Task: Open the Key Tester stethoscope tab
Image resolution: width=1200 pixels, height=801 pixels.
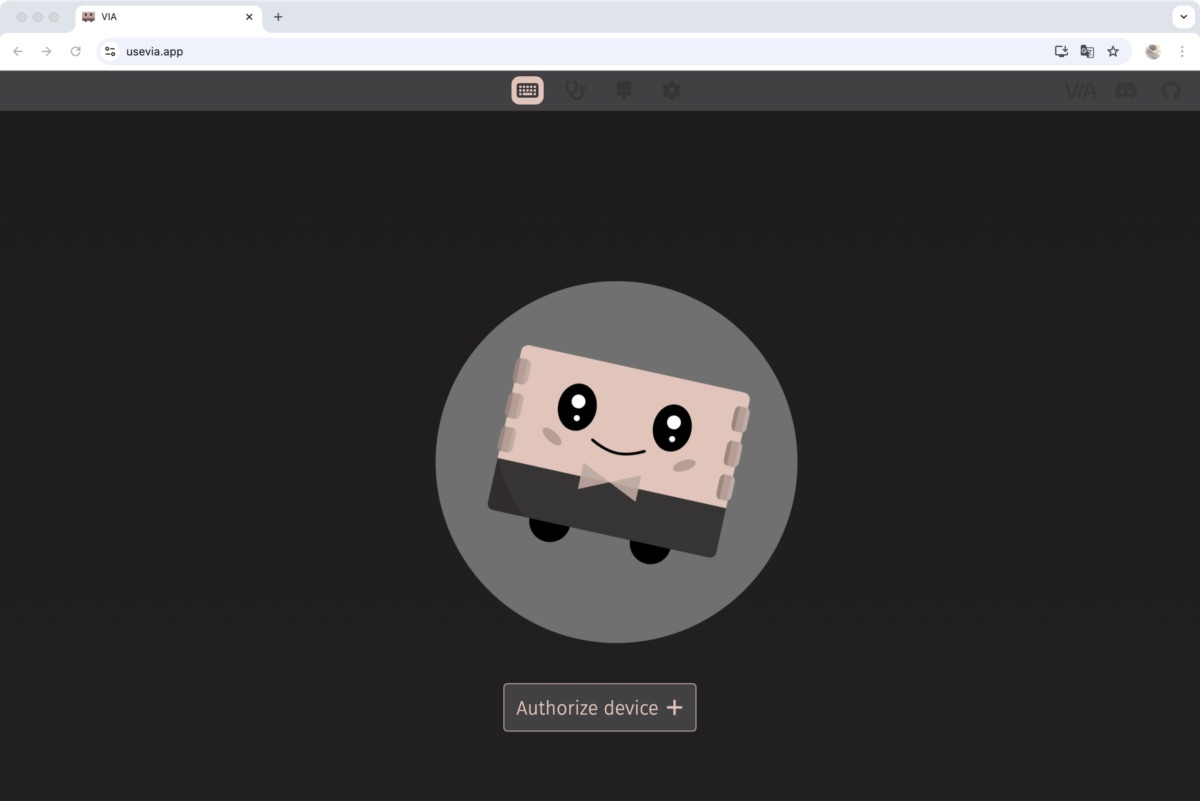Action: pos(575,90)
